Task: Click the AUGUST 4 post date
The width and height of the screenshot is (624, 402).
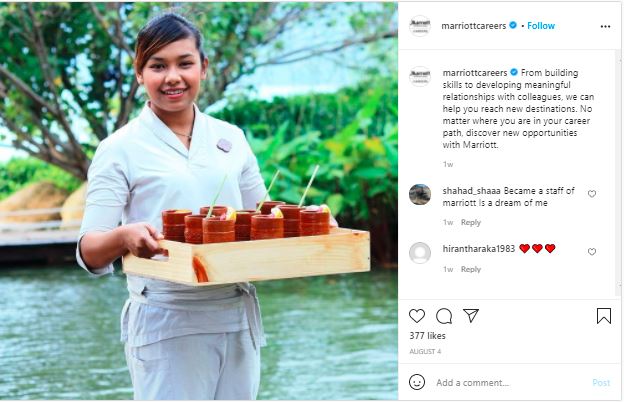Action: (x=425, y=351)
